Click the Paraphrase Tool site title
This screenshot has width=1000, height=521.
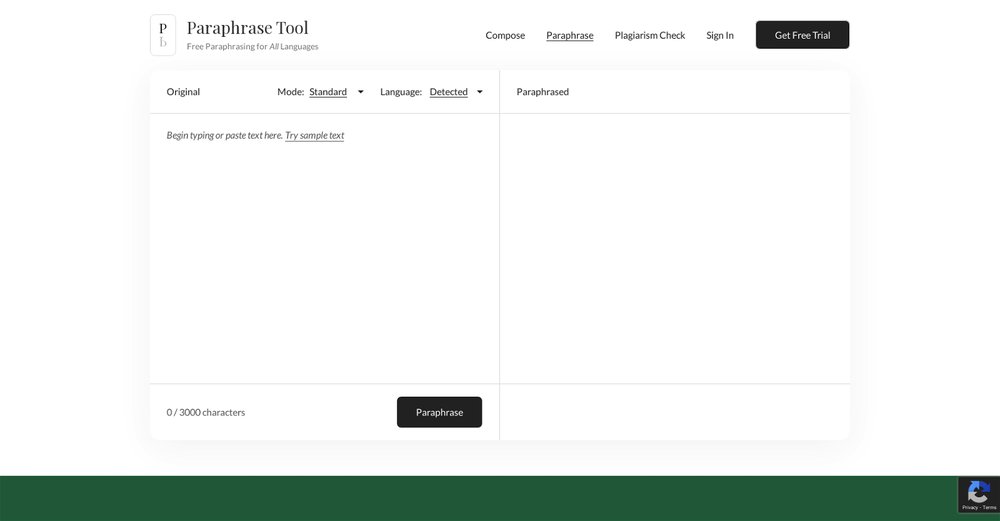[247, 27]
